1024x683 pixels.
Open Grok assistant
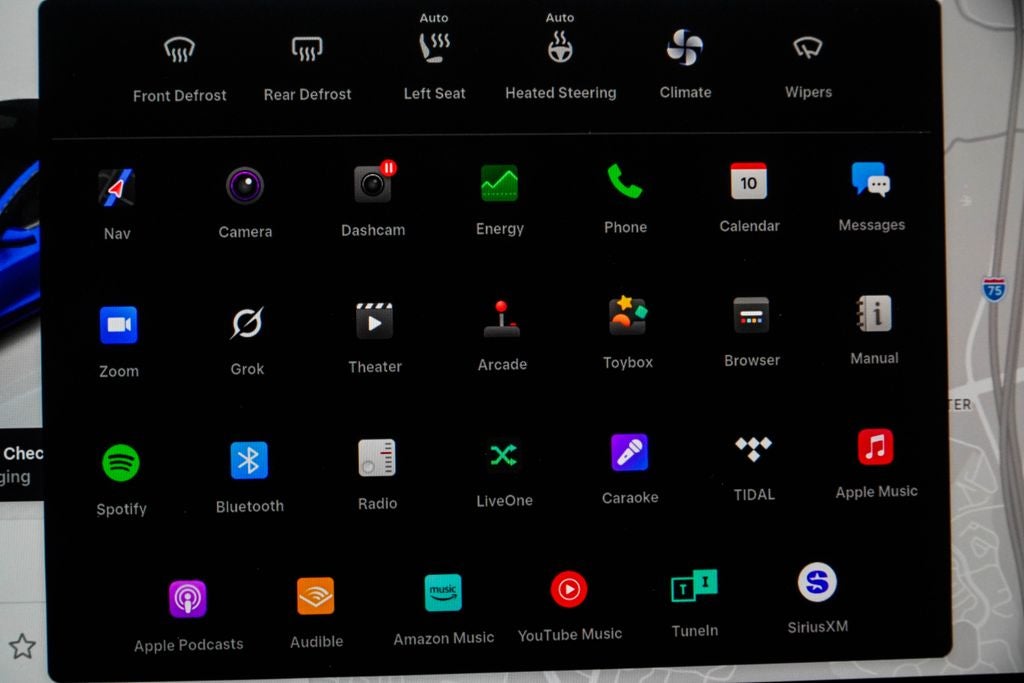(x=247, y=324)
